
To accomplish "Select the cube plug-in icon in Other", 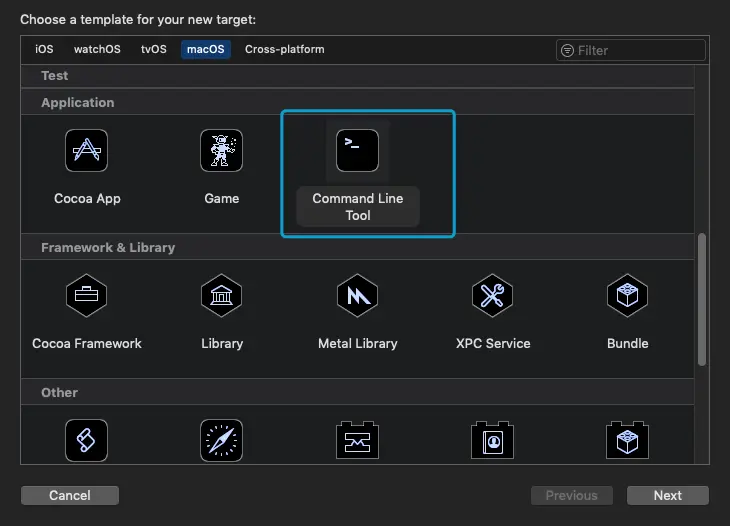I will click(x=628, y=440).
